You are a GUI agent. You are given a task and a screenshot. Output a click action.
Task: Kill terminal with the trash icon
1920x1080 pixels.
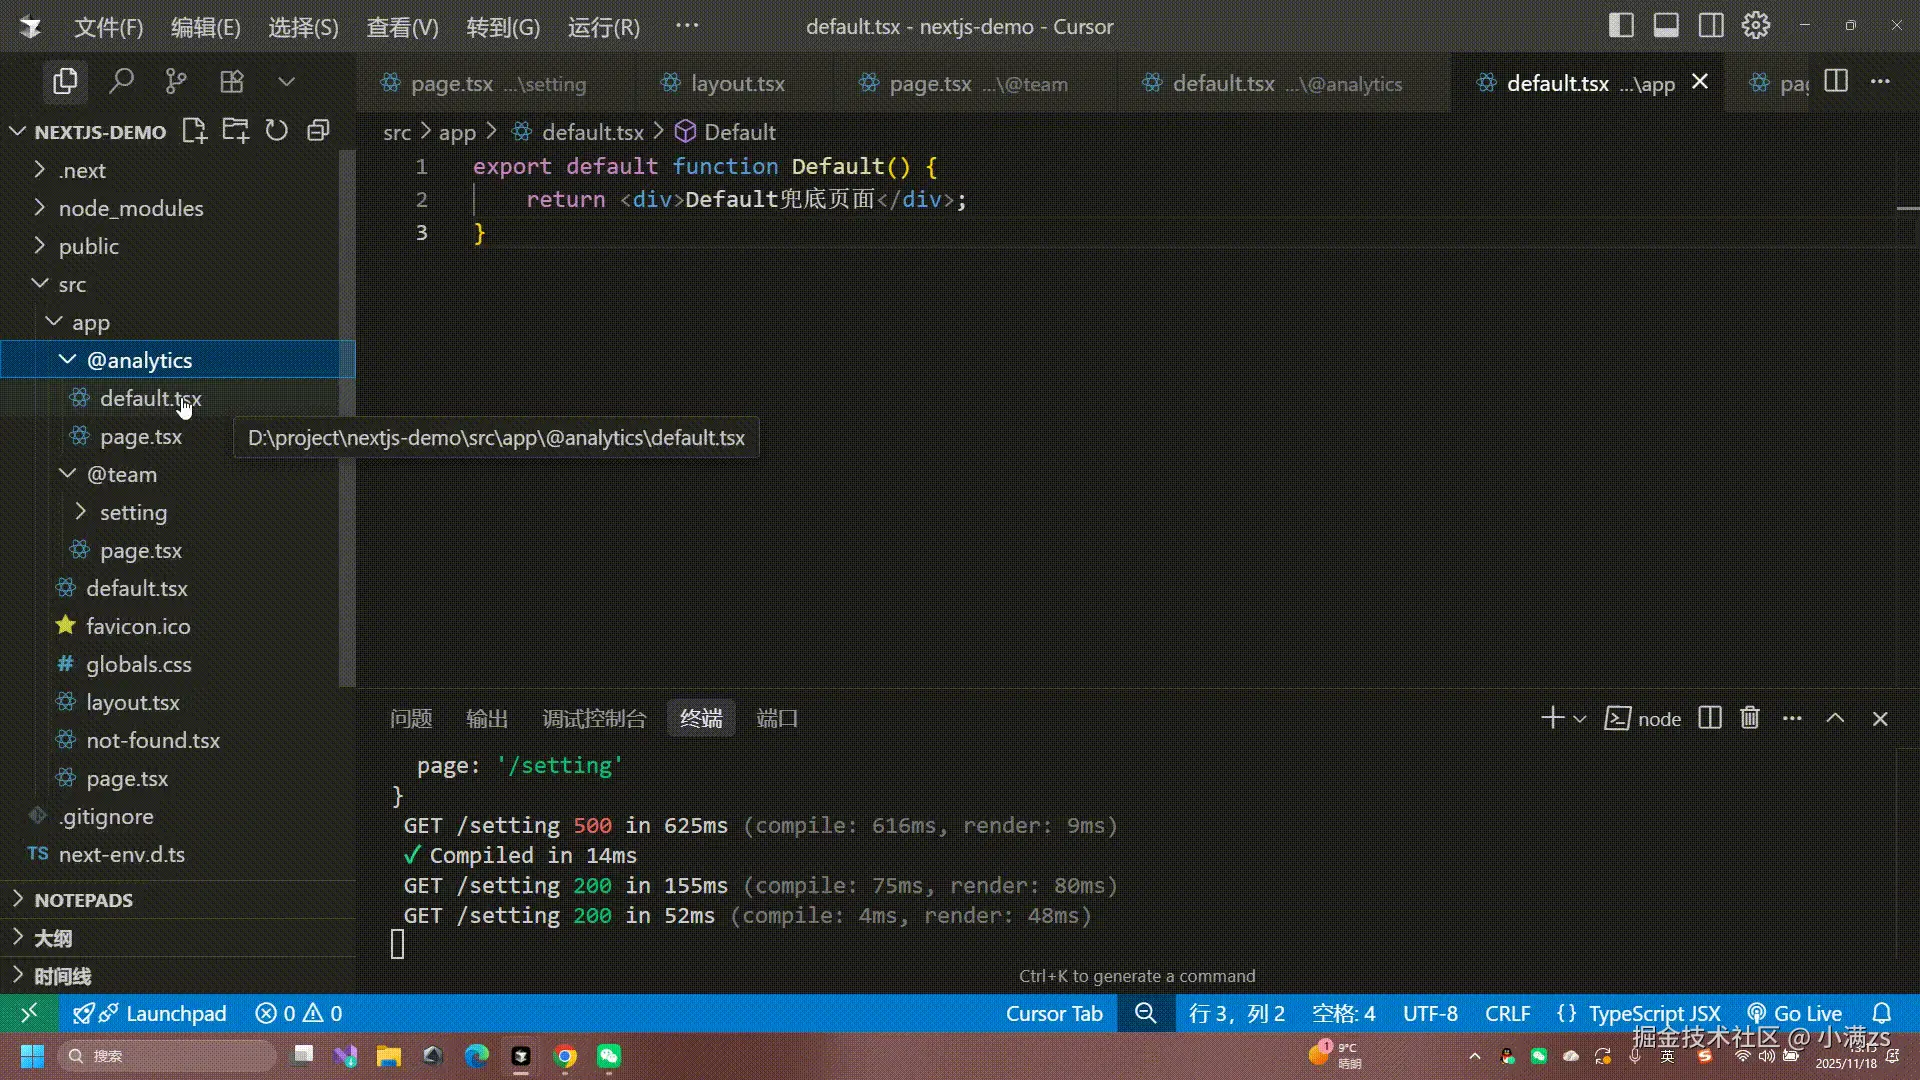(x=1750, y=718)
